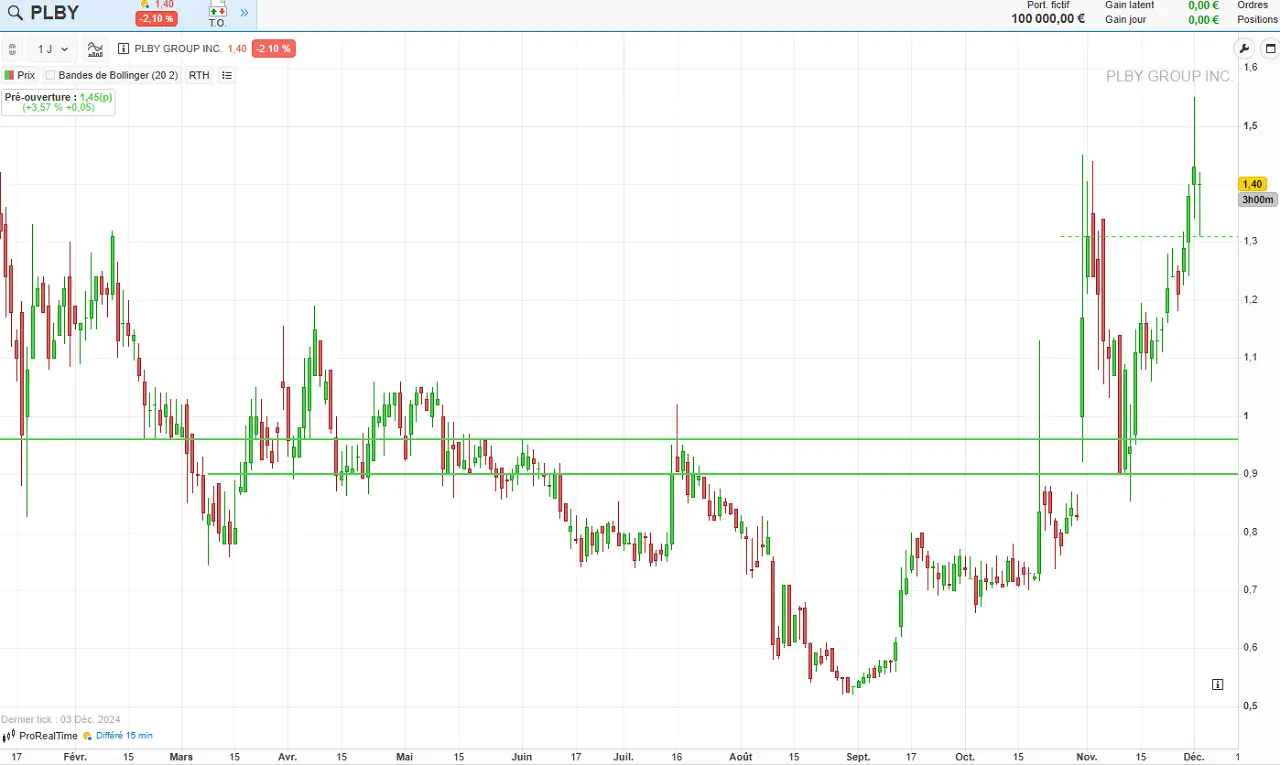
Task: Click the Port. fictif 100 000,00 € value
Action: point(1048,19)
